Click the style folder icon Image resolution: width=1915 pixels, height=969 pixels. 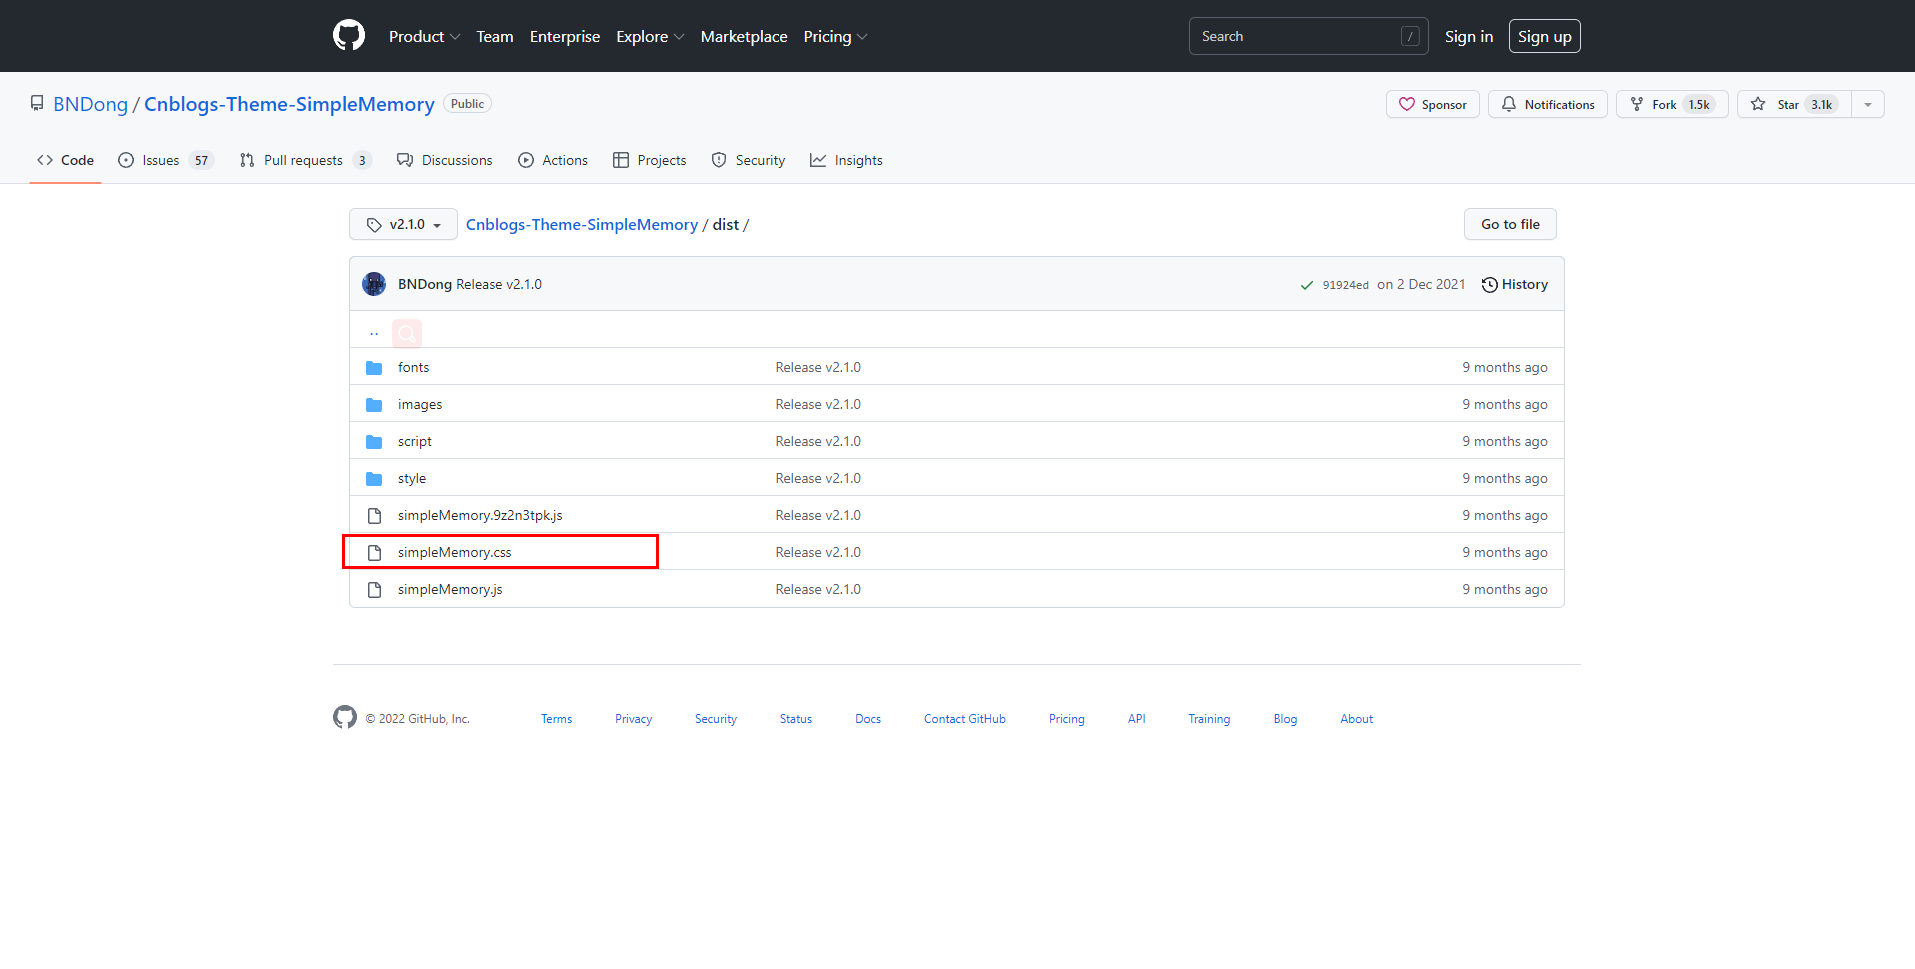tap(374, 479)
